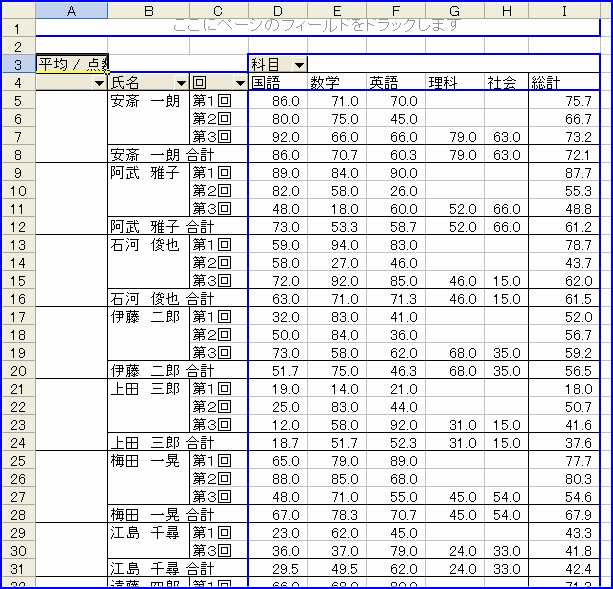613x589 pixels.
Task: Select the 阿武 雅子 合計 subtotal label
Action: [x=178, y=226]
